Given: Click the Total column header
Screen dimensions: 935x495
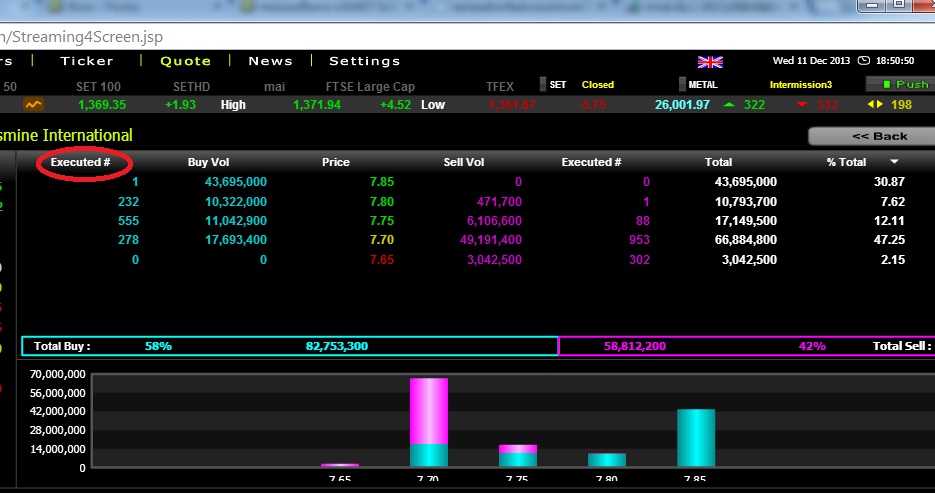Looking at the screenshot, I should pos(719,162).
